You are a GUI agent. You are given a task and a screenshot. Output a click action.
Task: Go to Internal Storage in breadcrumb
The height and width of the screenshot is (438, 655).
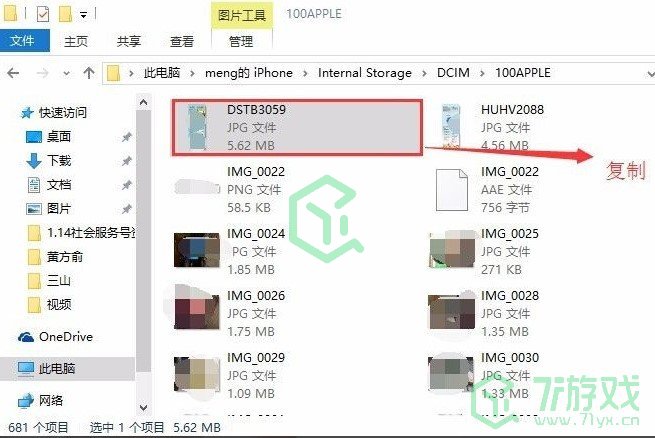365,73
